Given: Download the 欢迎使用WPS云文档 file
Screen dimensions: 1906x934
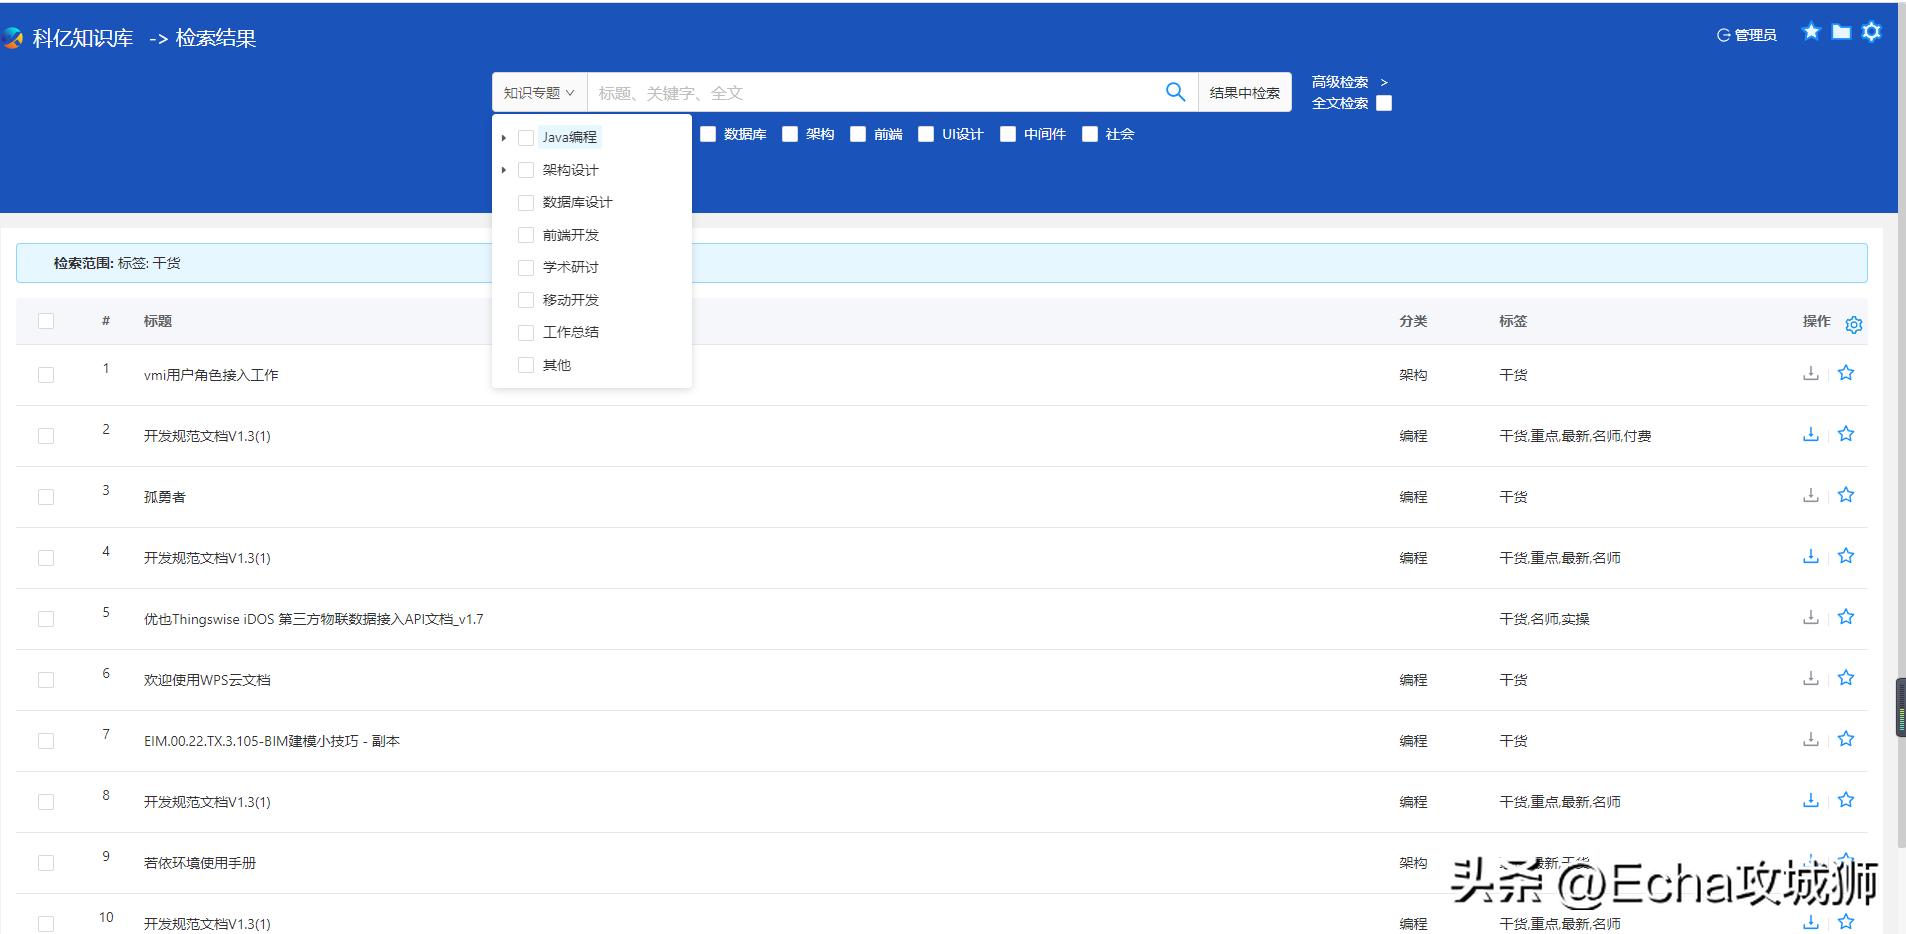Looking at the screenshot, I should click(x=1810, y=678).
